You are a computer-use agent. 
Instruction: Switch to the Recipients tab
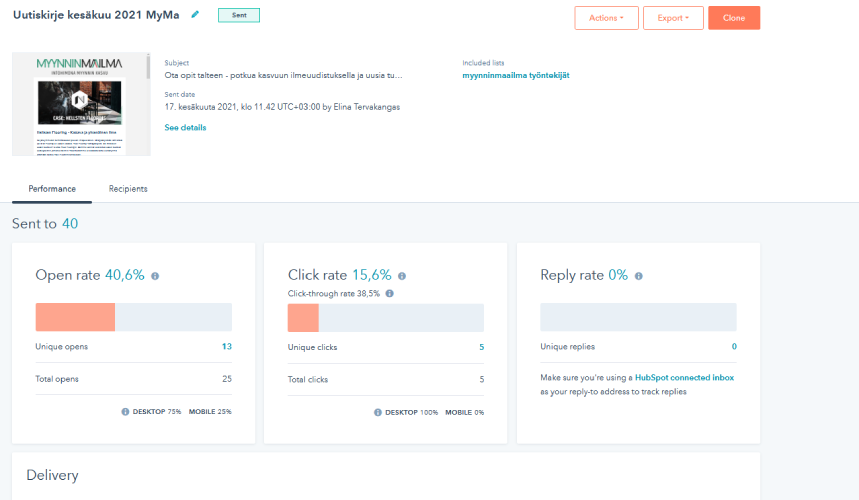128,189
